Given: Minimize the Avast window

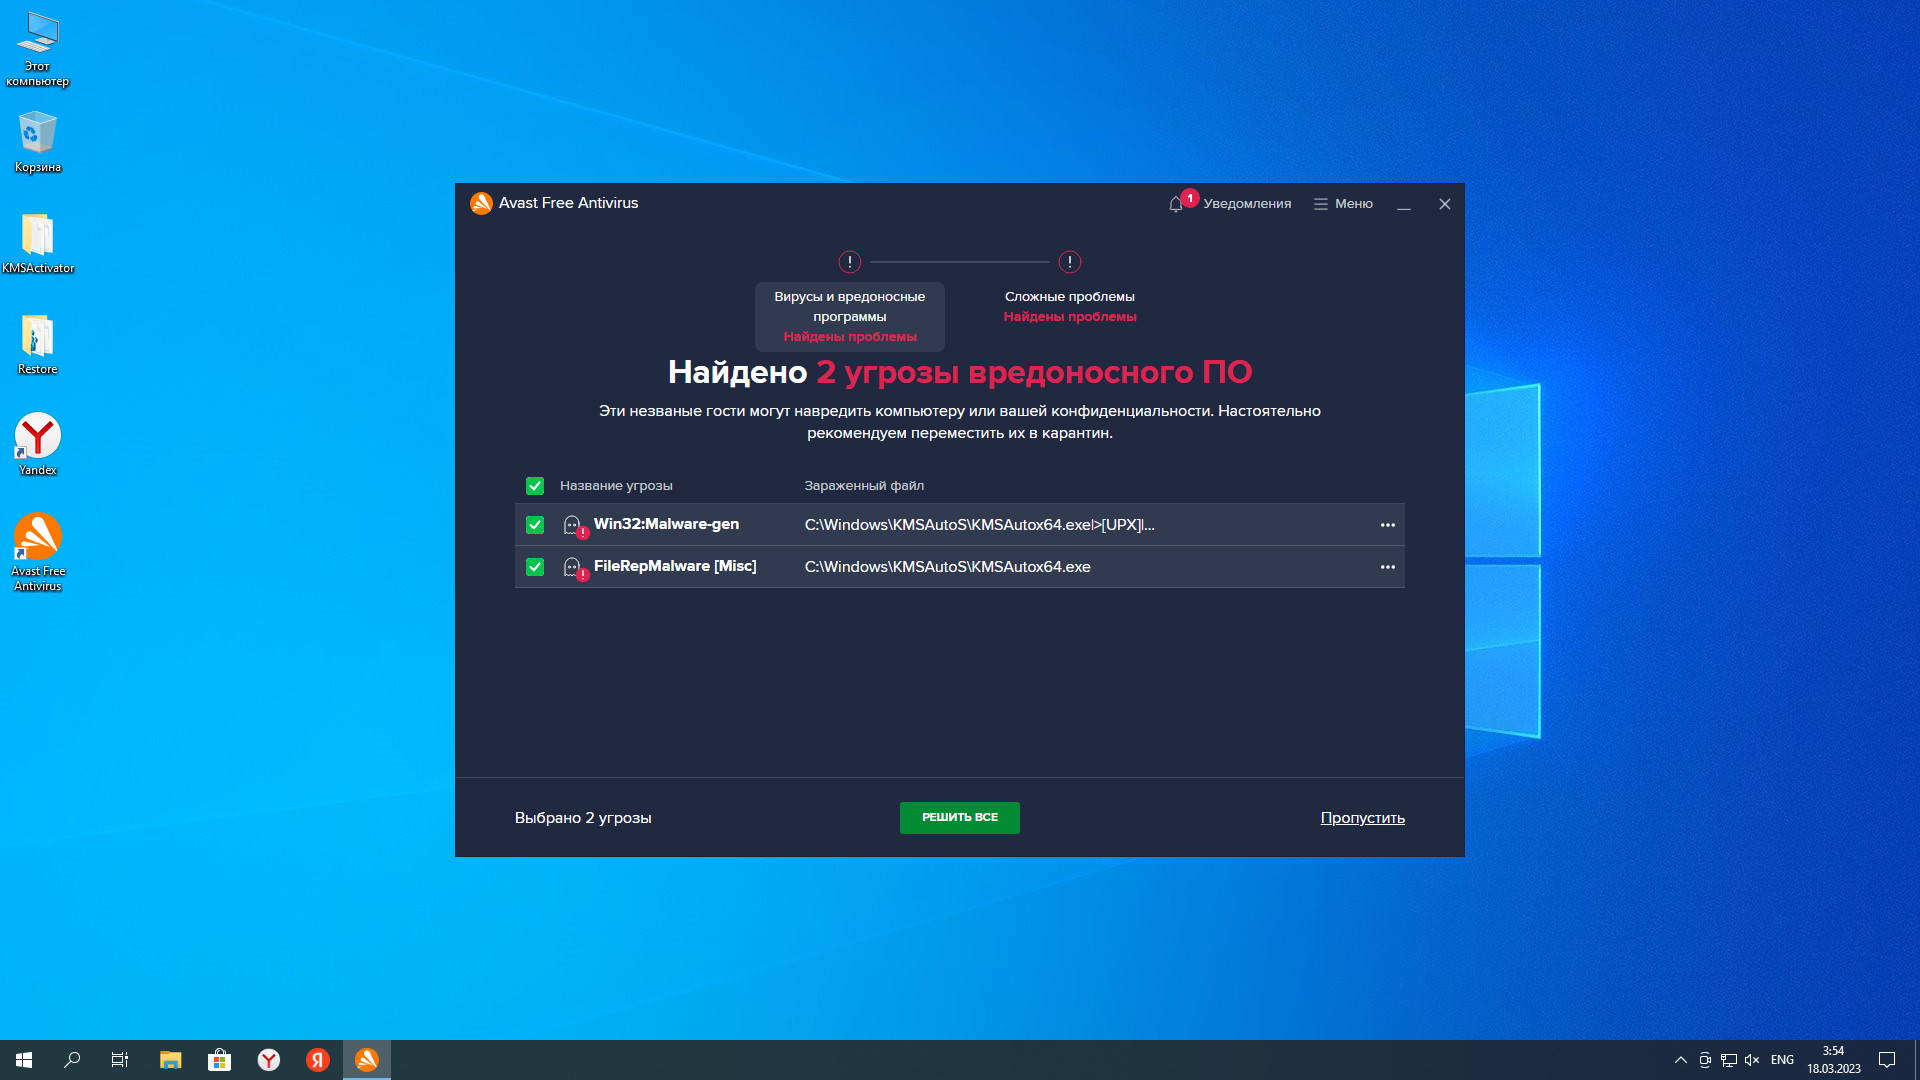Looking at the screenshot, I should coord(1404,204).
